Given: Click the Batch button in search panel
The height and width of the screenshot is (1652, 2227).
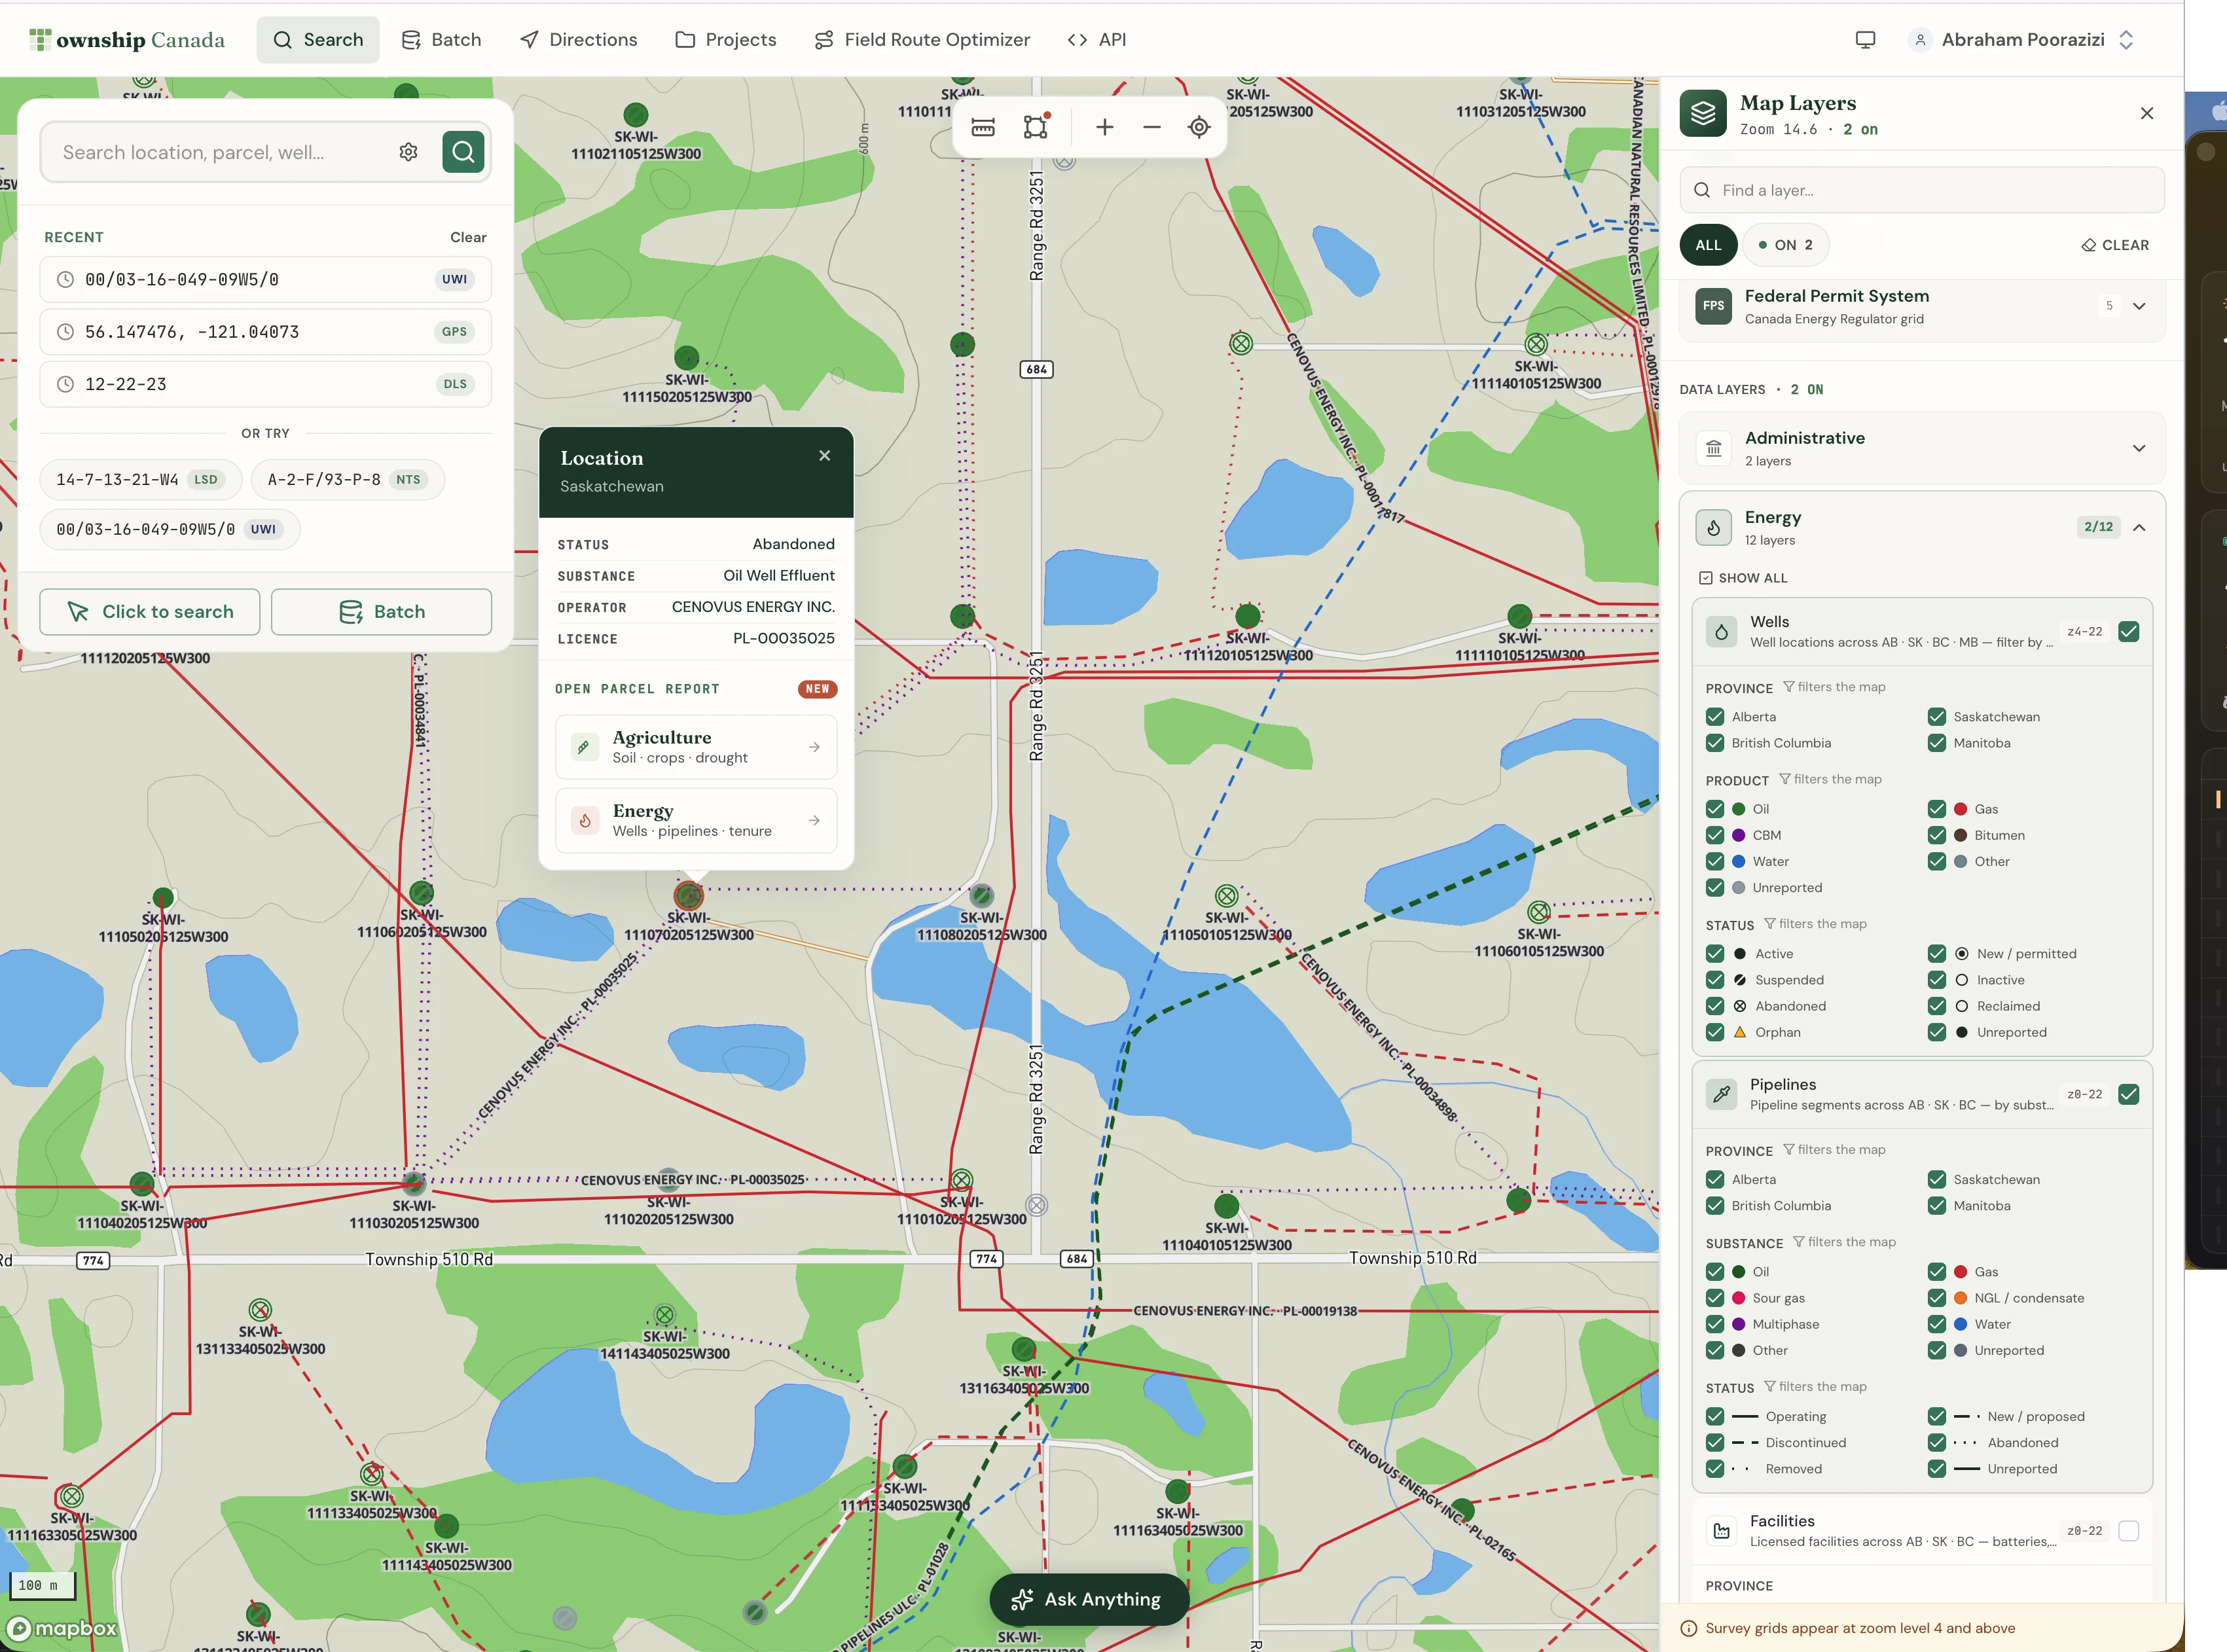Looking at the screenshot, I should [x=381, y=611].
